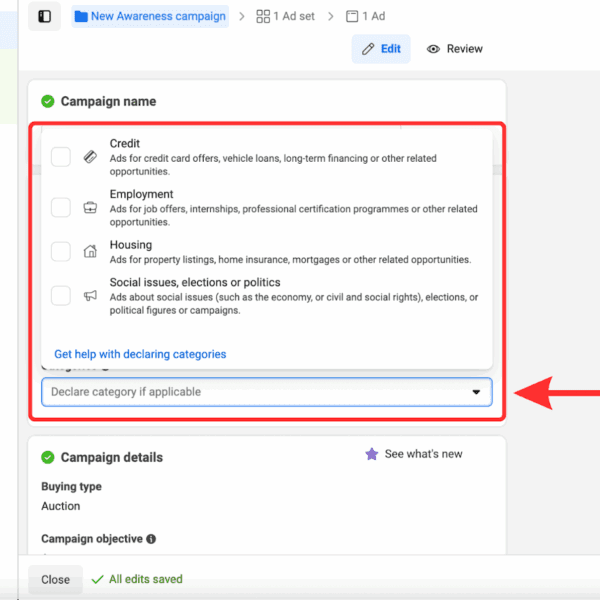Click the Credit category card icon
The image size is (600, 600).
90,157
